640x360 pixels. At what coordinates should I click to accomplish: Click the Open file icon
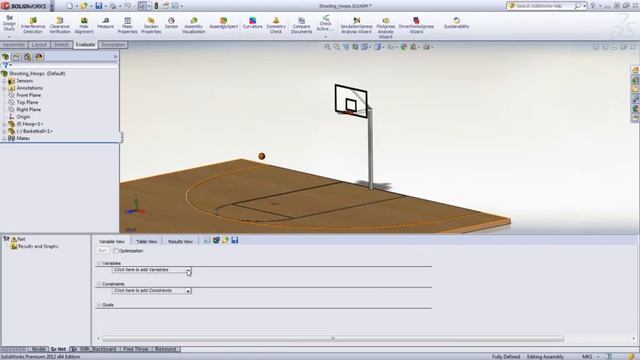click(x=84, y=6)
